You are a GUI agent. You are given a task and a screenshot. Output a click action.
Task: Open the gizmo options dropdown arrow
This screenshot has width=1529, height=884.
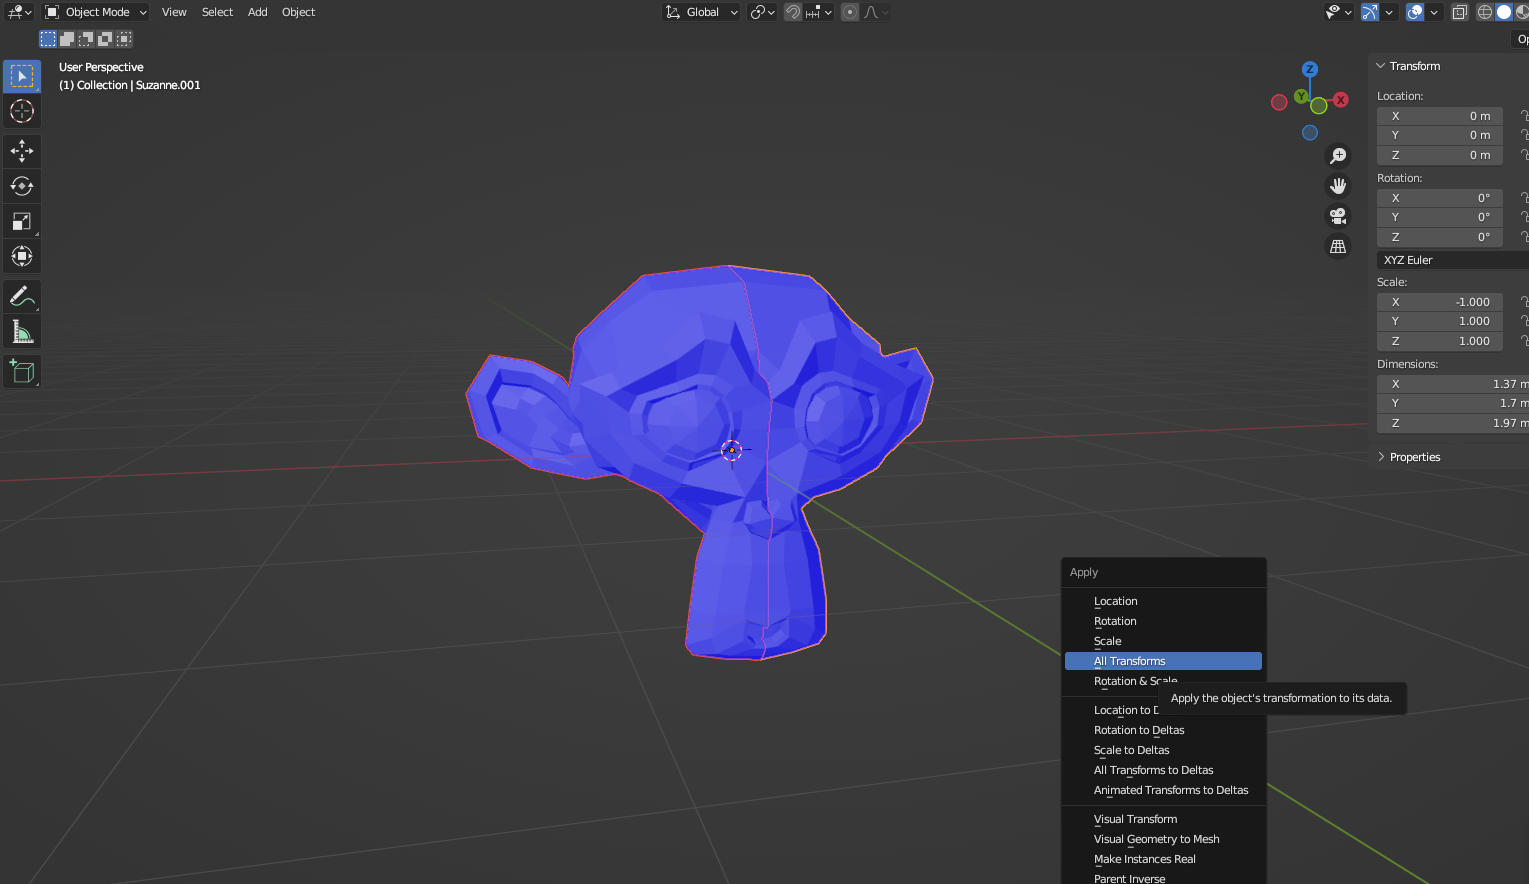point(1389,12)
